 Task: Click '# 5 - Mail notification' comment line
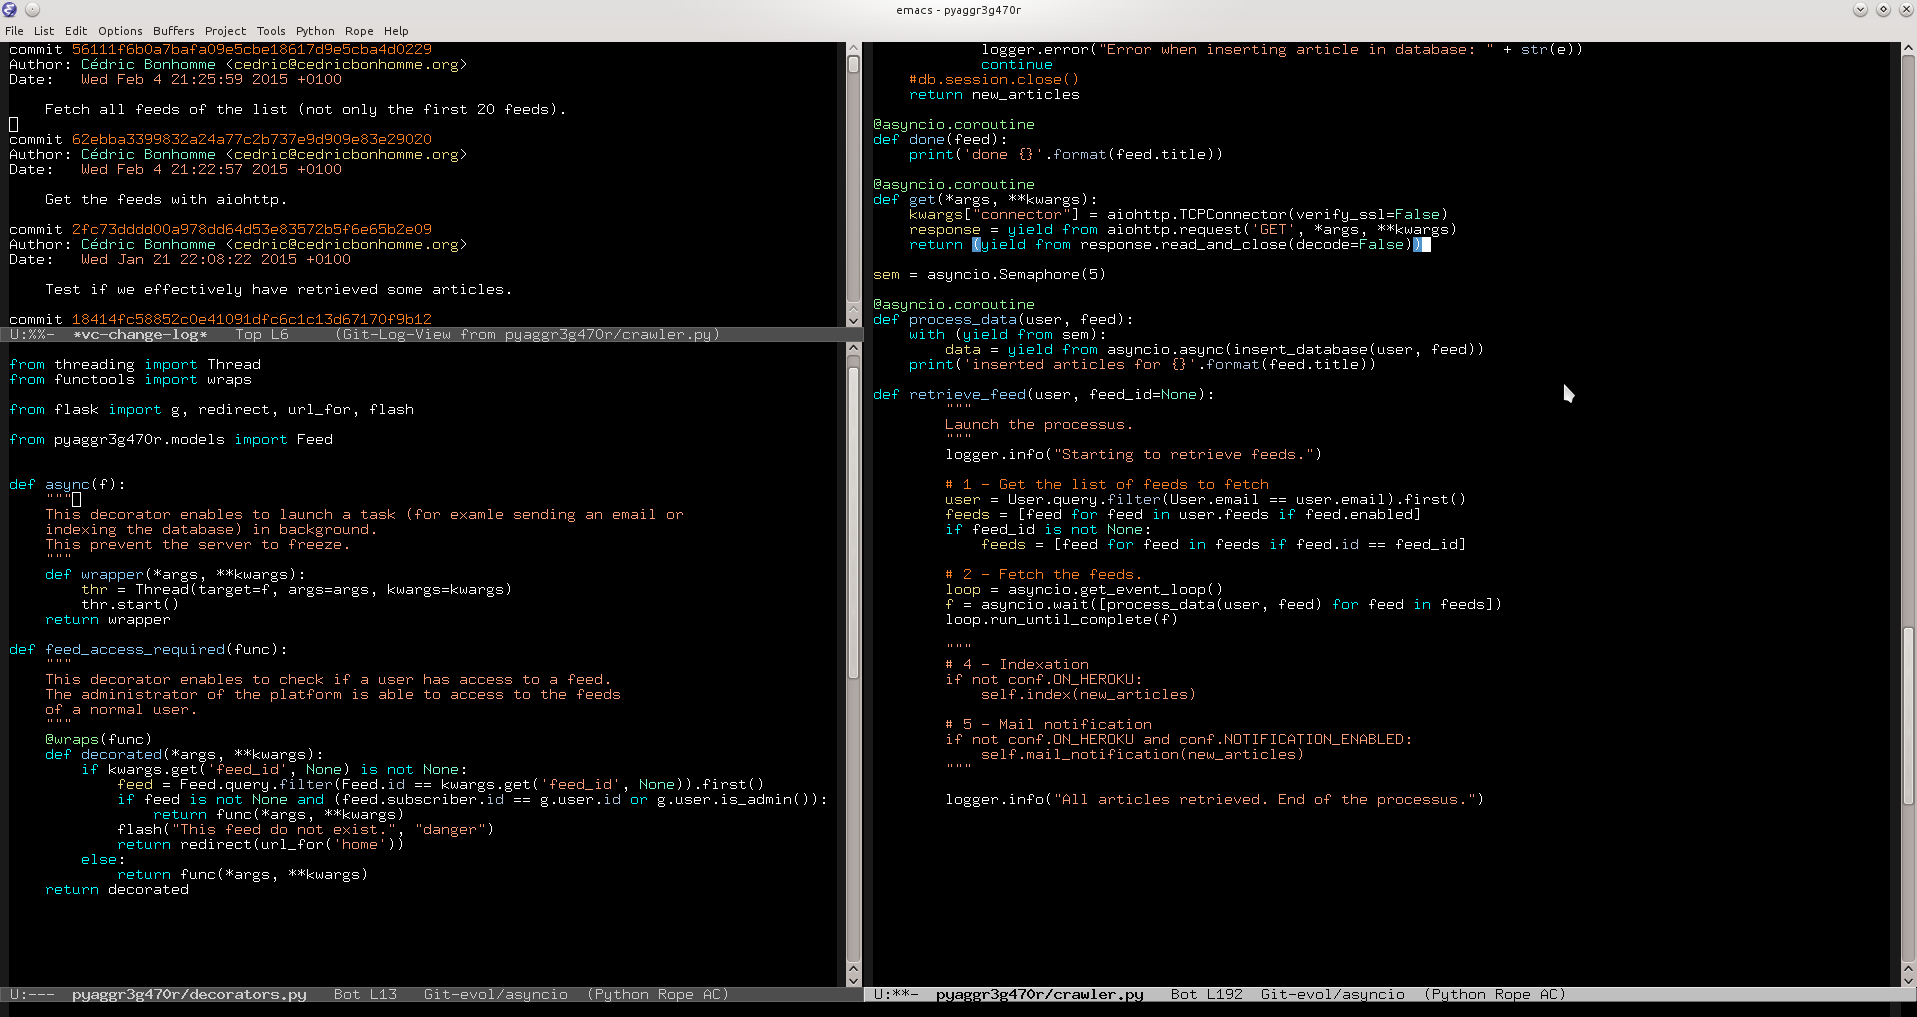point(1049,724)
